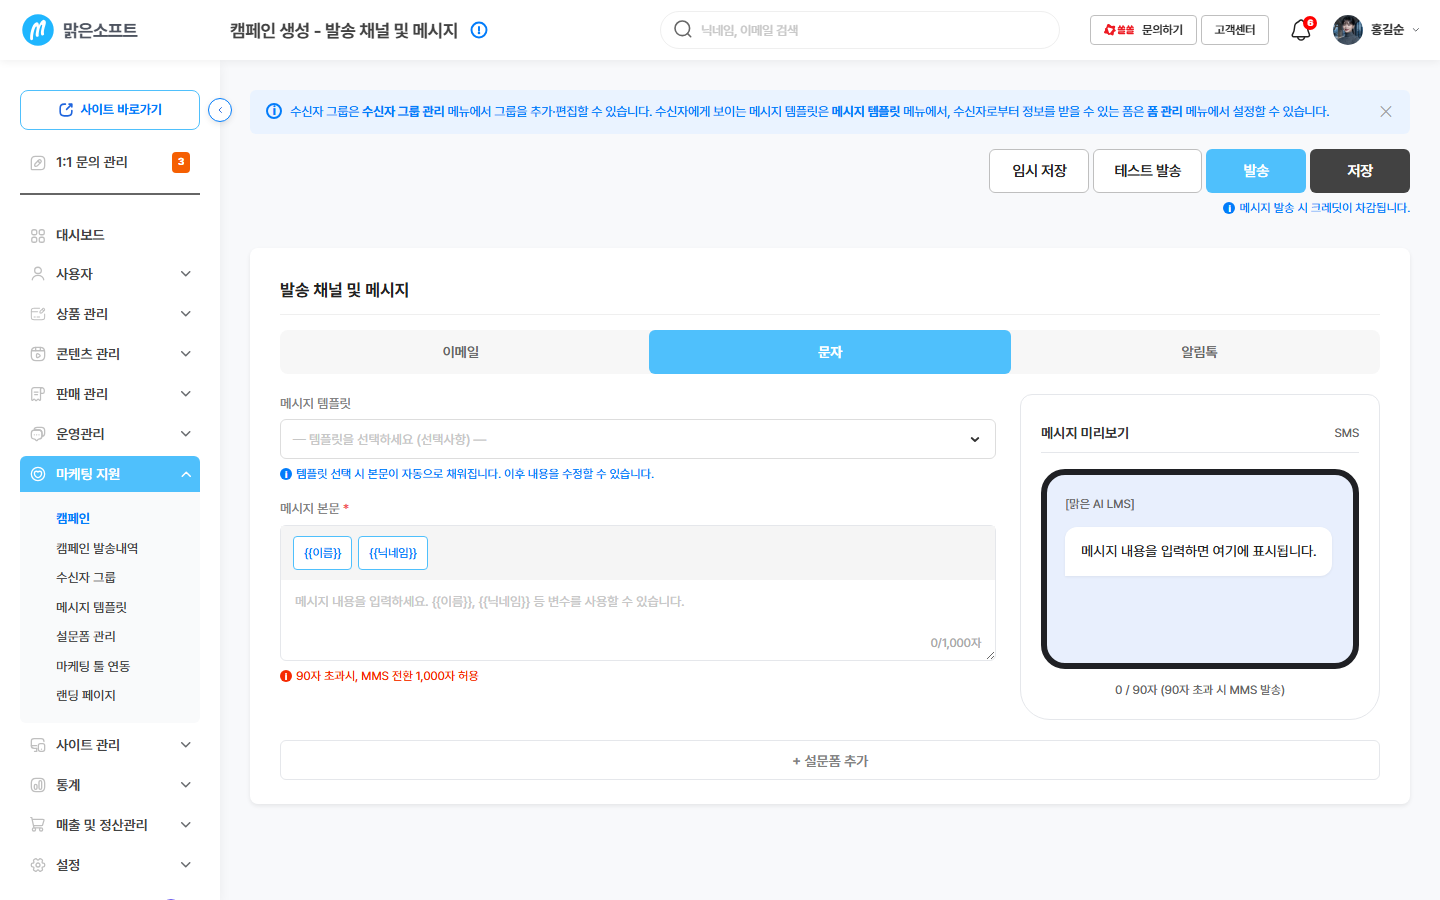Focus the 메시지 본문 textarea
Screen dimensions: 1440x900
(638, 620)
